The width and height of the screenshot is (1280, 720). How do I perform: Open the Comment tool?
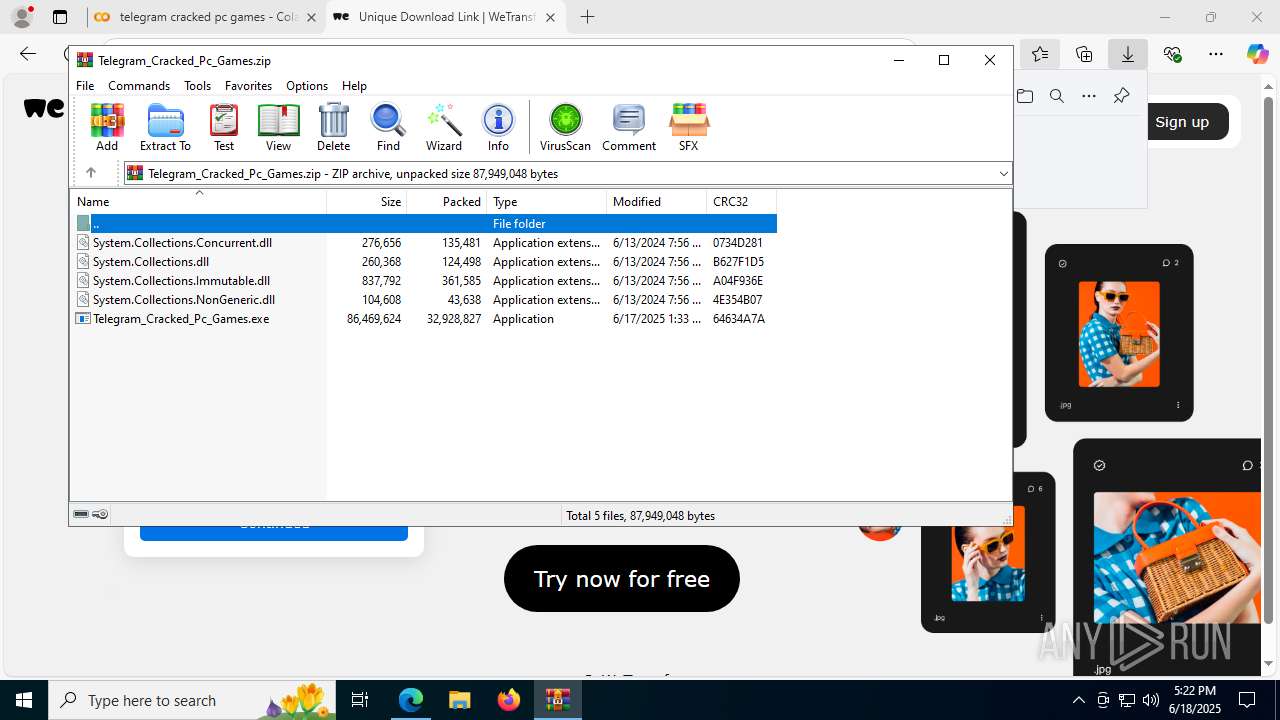[629, 127]
